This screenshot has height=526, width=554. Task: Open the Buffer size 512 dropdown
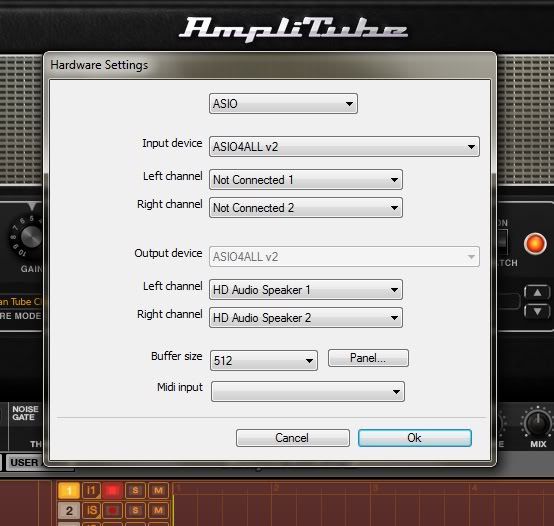pos(264,360)
